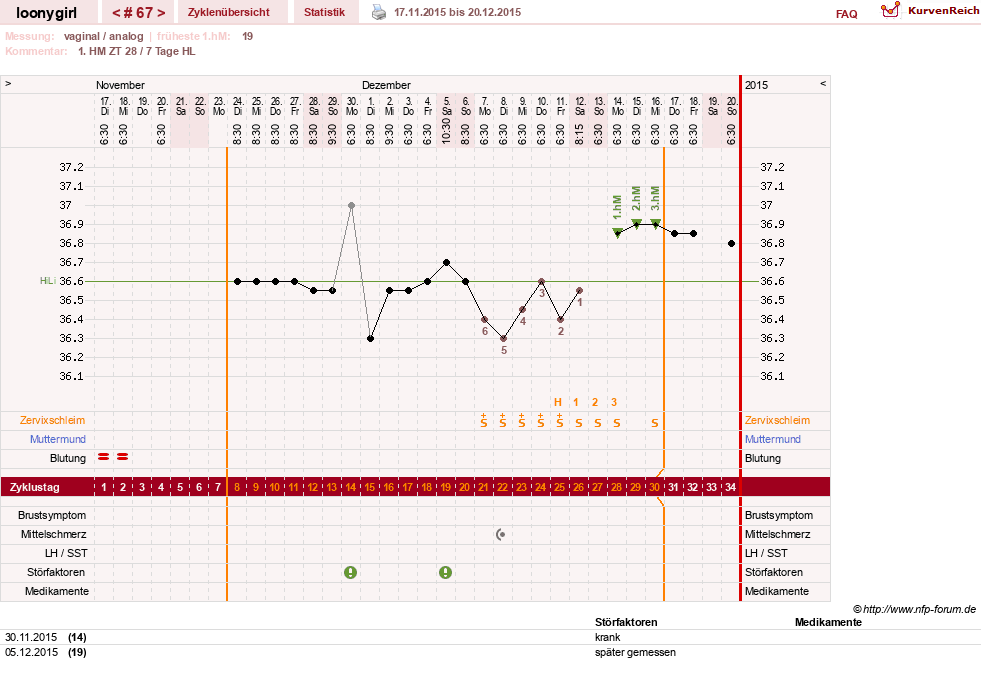Click the Störfaktoren icon on cycle day 14
Image resolution: width=981 pixels, height=681 pixels.
point(351,572)
